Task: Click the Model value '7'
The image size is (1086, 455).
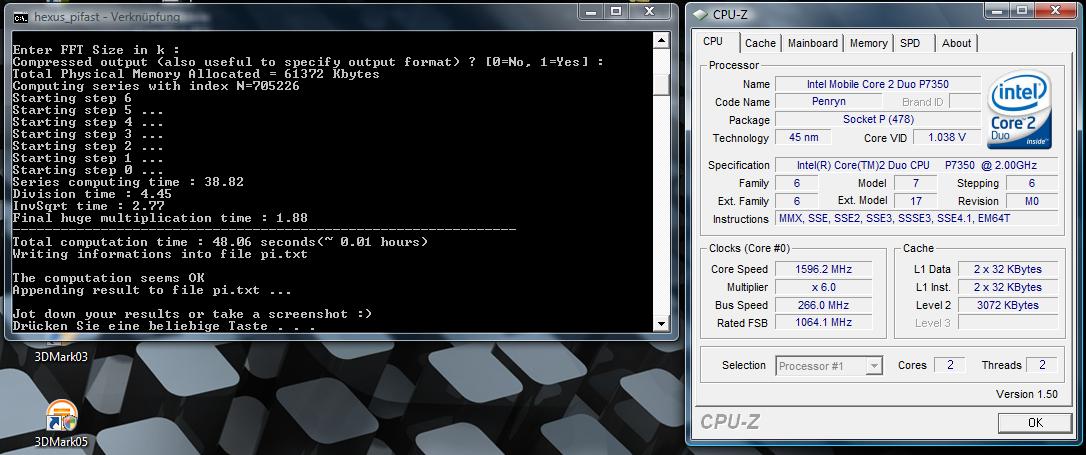Action: pyautogui.click(x=916, y=183)
